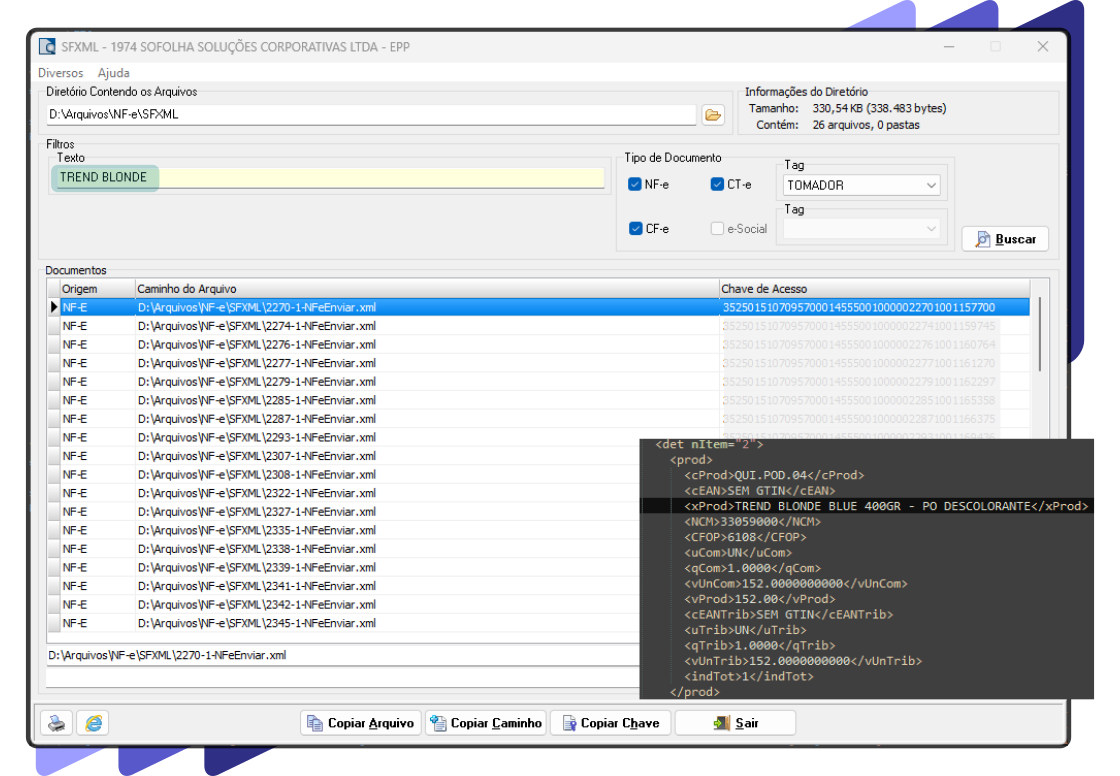
Task: Click the printer icon at bottom left
Action: (x=58, y=723)
